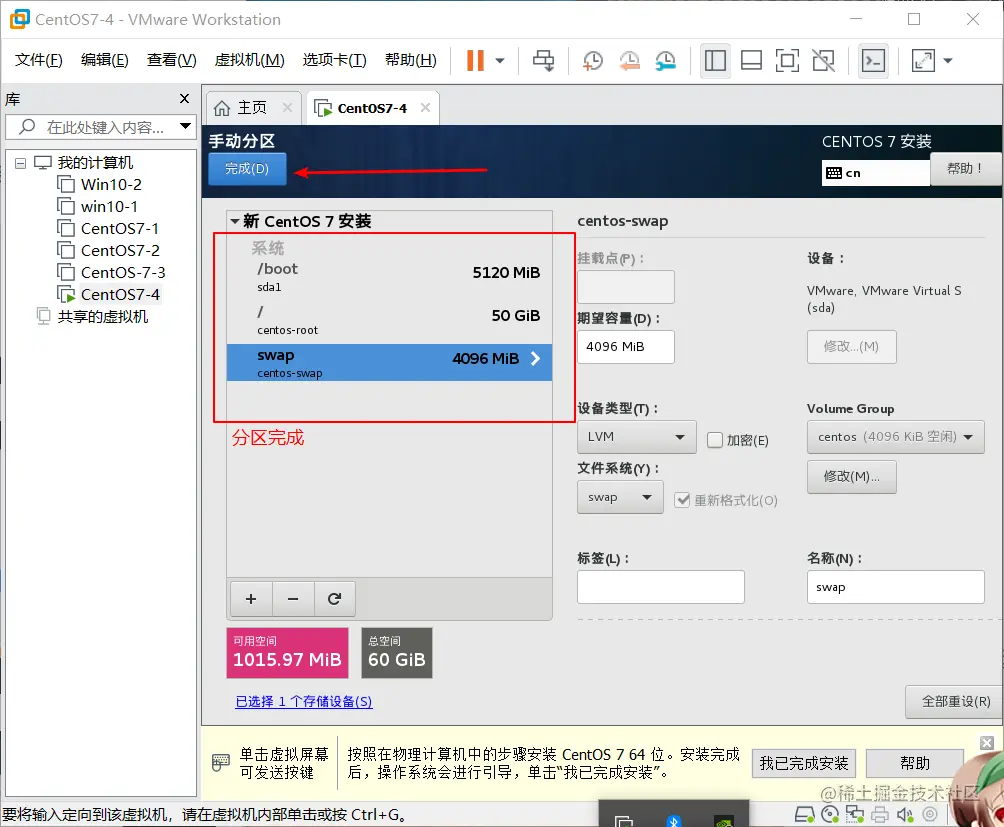Viewport: 1004px width, 827px height.
Task: Open the 文件系统 swap dropdown
Action: (620, 497)
